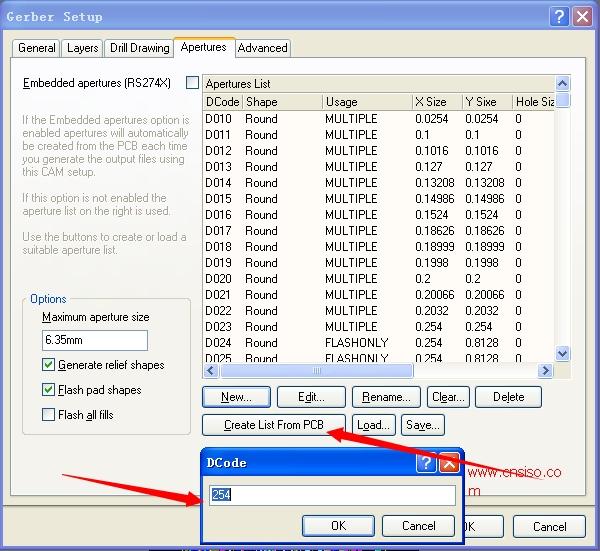This screenshot has height=551, width=600.
Task: Select aperture row D023
Action: 378,327
